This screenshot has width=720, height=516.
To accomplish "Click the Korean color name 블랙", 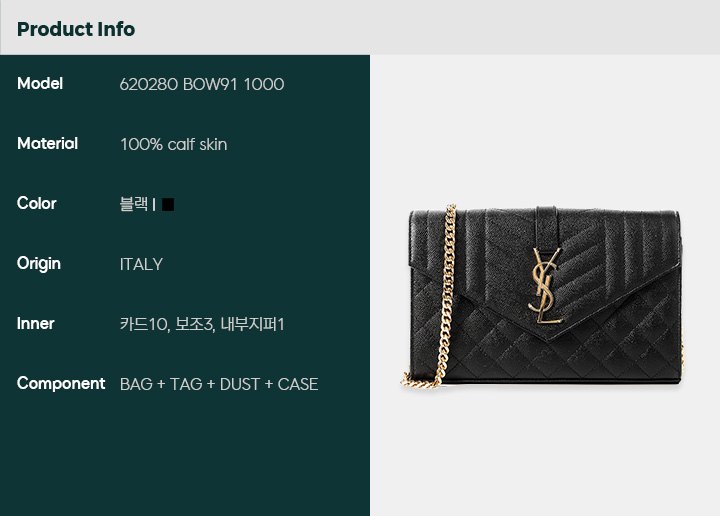I will pyautogui.click(x=134, y=204).
